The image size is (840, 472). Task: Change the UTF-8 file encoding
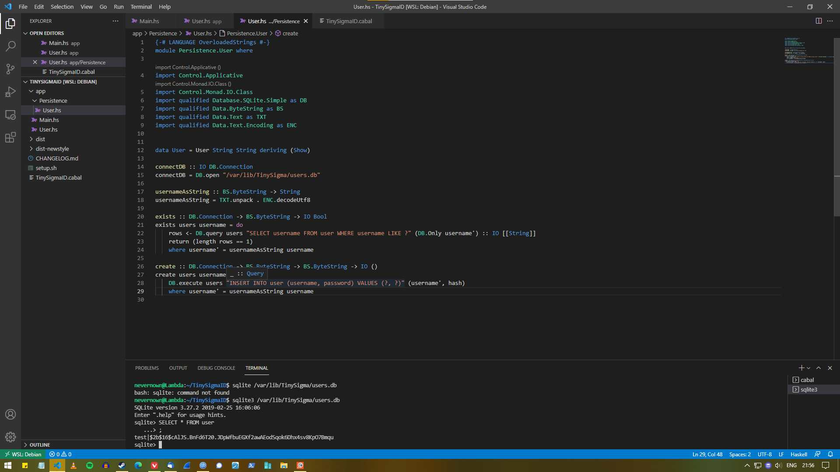(x=764, y=454)
